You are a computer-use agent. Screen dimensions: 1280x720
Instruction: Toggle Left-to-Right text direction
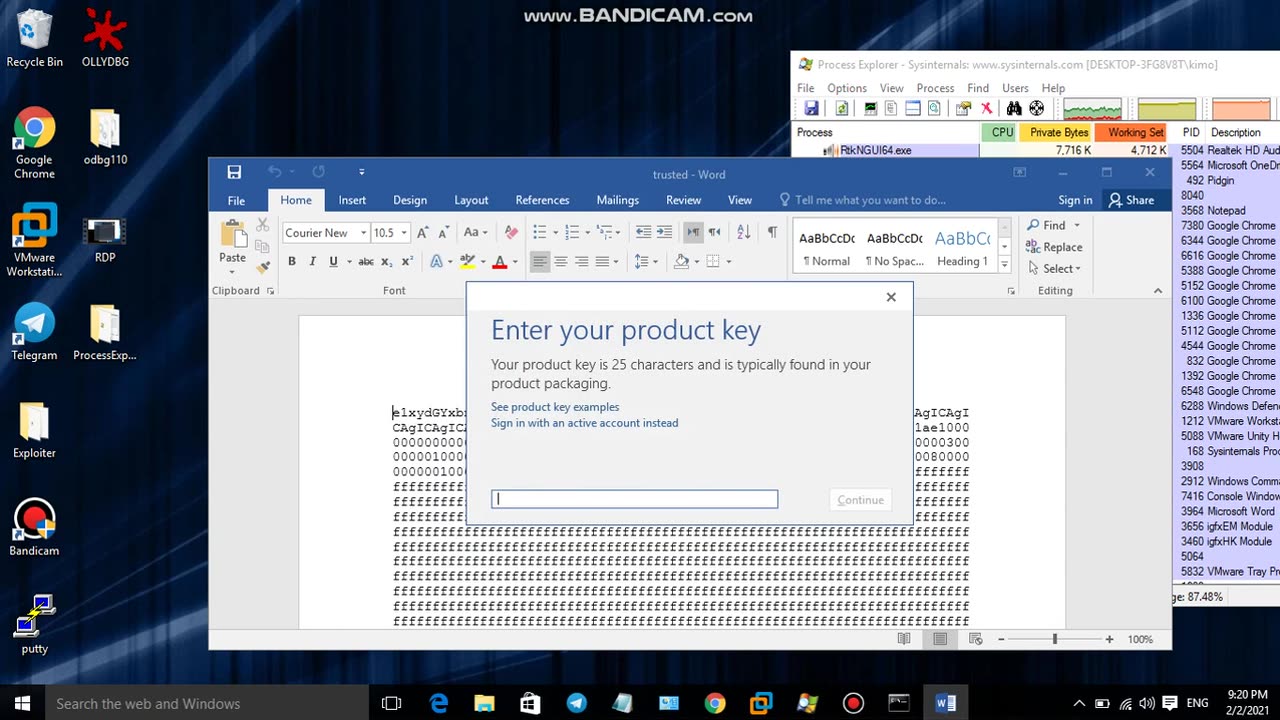(x=693, y=232)
